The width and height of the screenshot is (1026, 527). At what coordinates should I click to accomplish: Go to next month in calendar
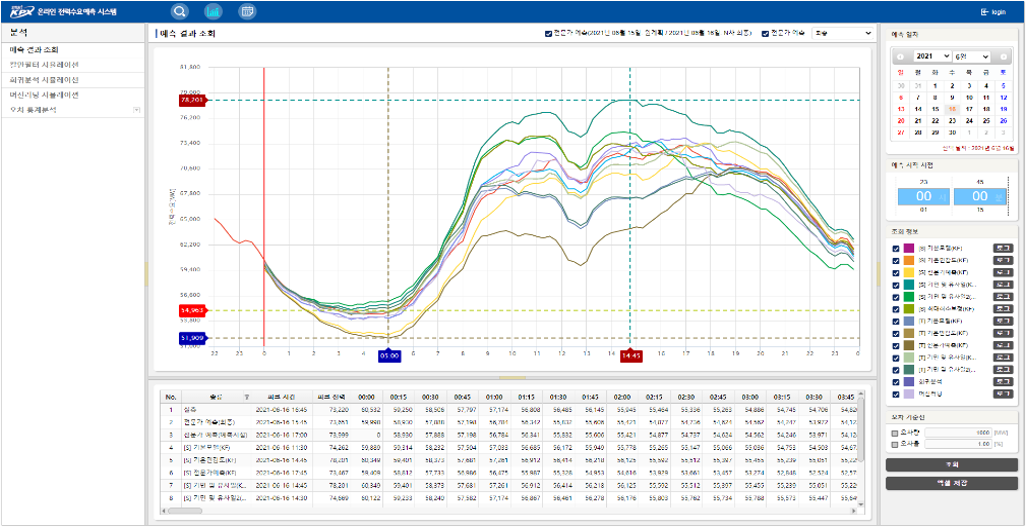click(x=1004, y=57)
